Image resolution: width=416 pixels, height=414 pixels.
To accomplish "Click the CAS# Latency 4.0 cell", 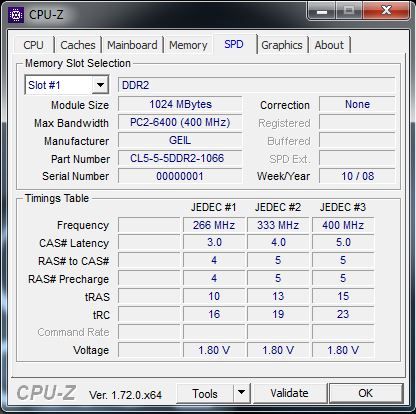I will pos(278,242).
